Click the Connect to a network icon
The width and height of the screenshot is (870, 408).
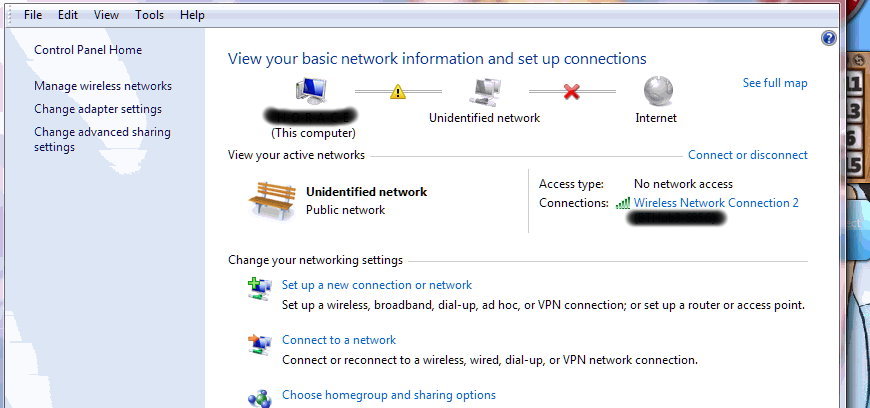pyautogui.click(x=259, y=344)
